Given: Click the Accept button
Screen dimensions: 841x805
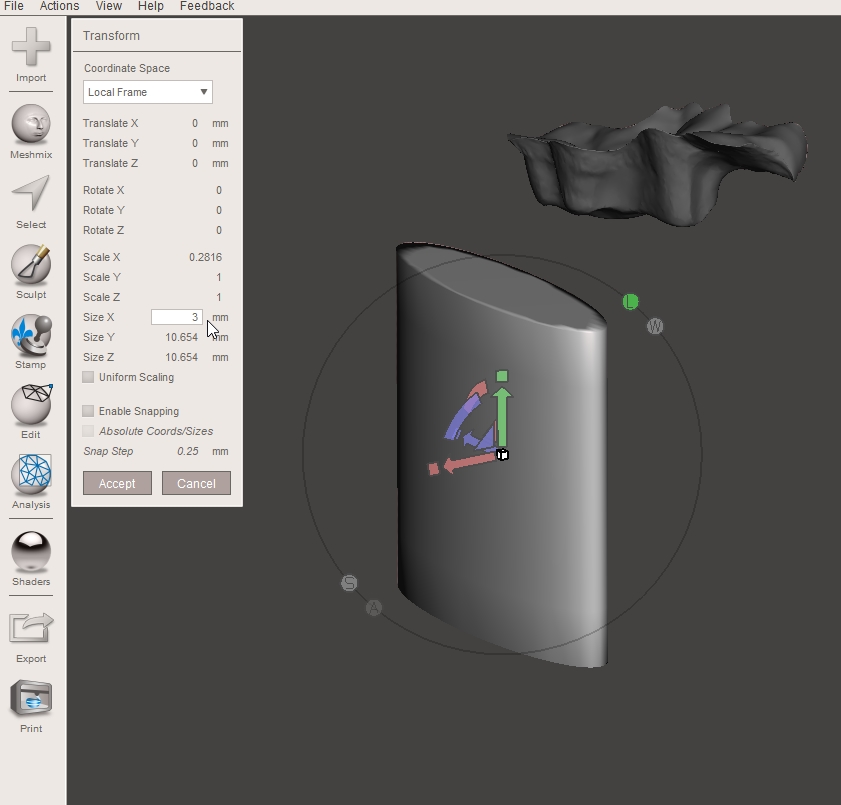Looking at the screenshot, I should coord(117,483).
